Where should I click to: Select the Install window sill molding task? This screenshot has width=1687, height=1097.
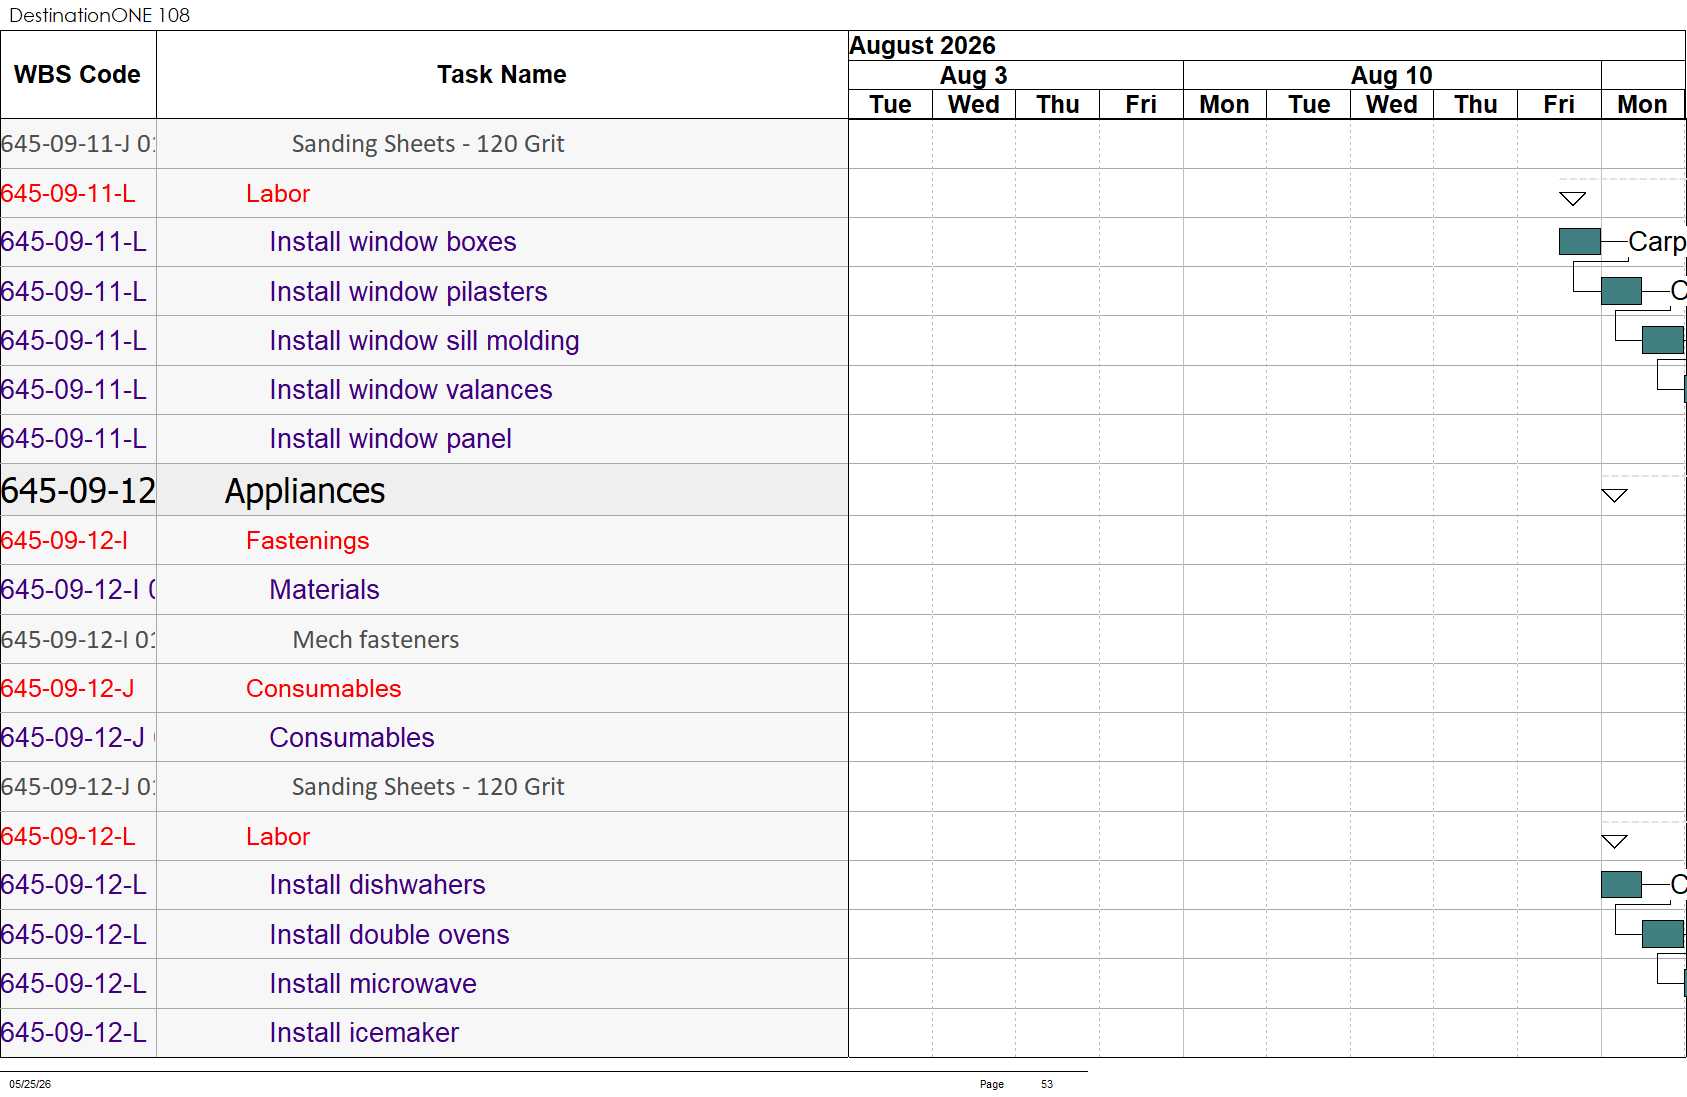tap(424, 341)
